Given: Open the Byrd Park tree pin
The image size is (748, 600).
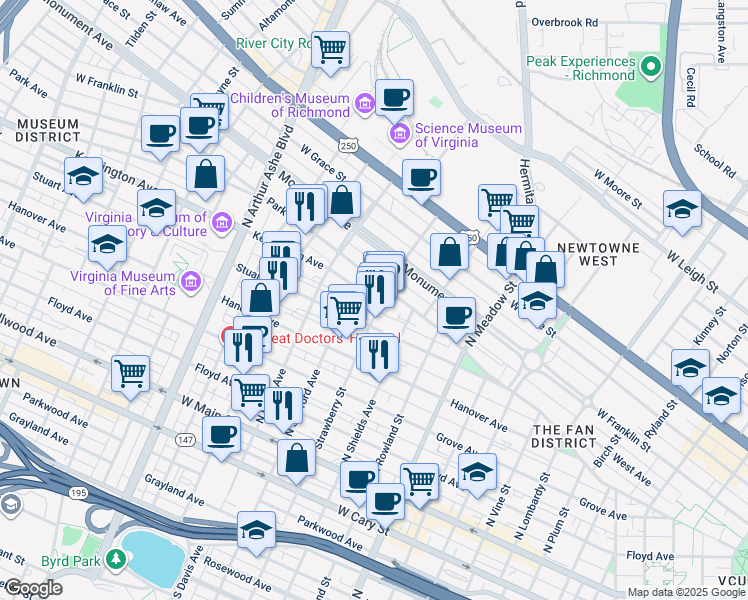Looking at the screenshot, I should coord(116,559).
